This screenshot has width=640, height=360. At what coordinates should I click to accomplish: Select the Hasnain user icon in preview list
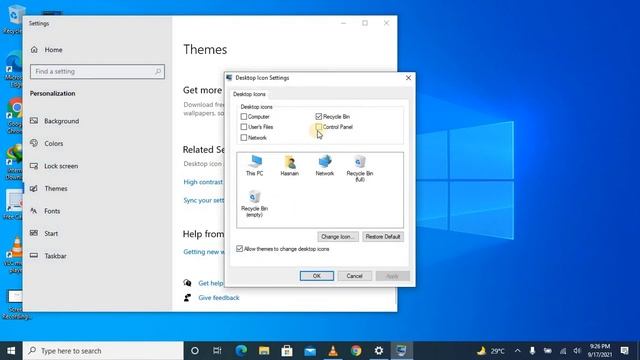click(x=289, y=165)
